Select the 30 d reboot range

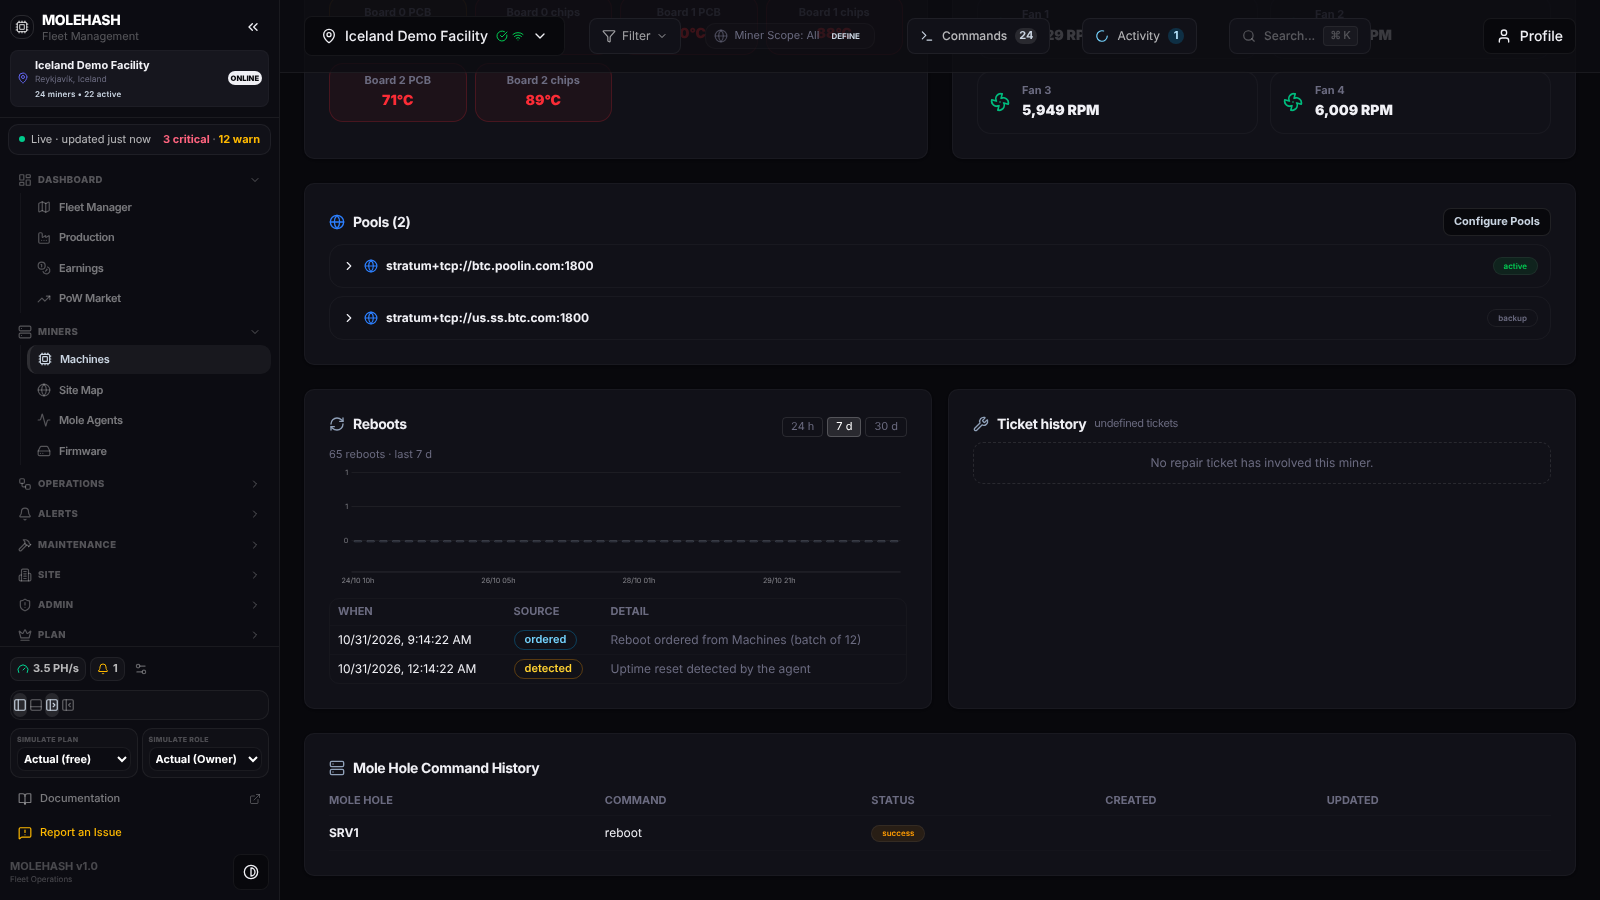click(886, 426)
